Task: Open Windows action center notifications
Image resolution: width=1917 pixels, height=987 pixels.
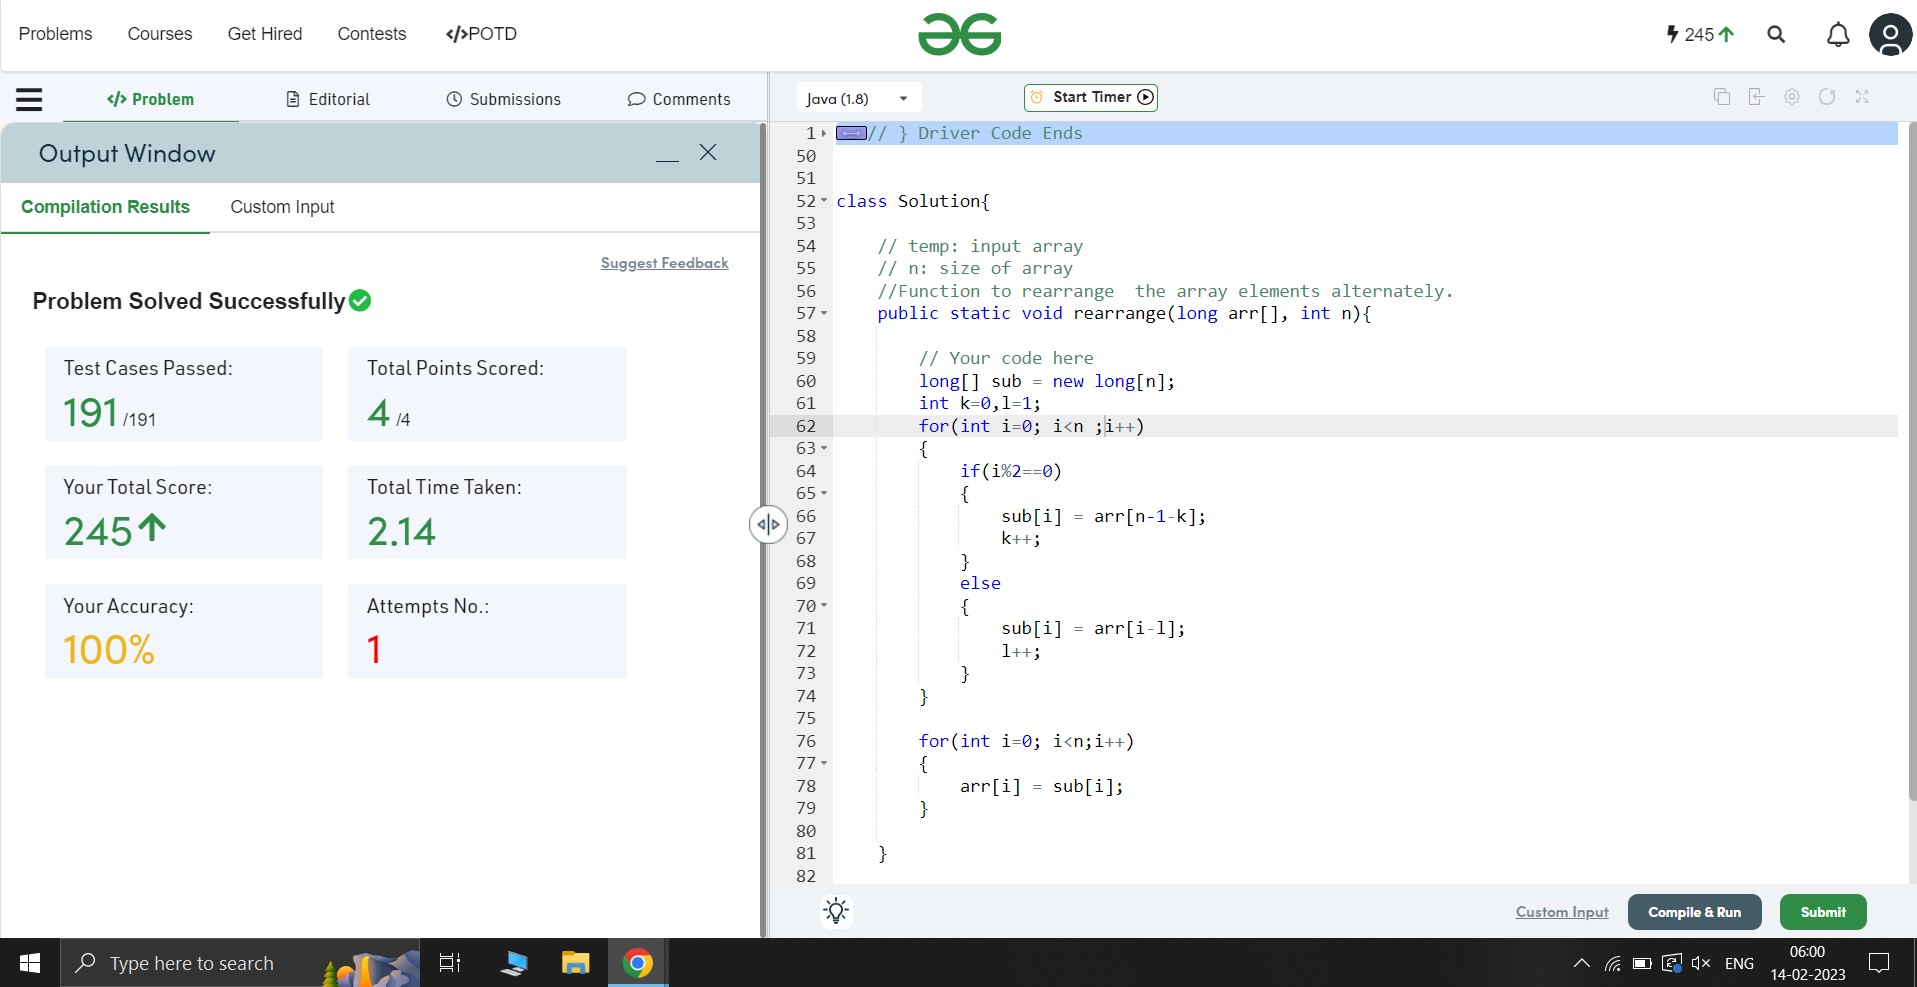Action: tap(1879, 963)
